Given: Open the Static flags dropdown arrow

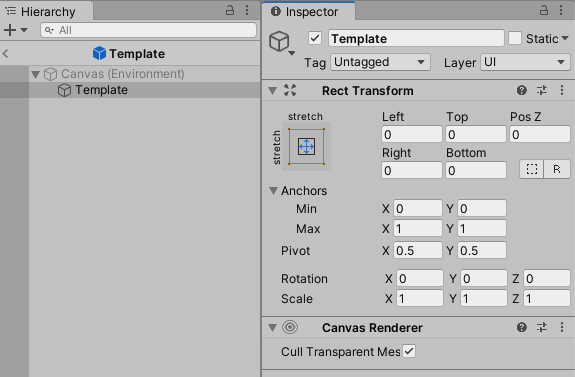Looking at the screenshot, I should click(565, 38).
